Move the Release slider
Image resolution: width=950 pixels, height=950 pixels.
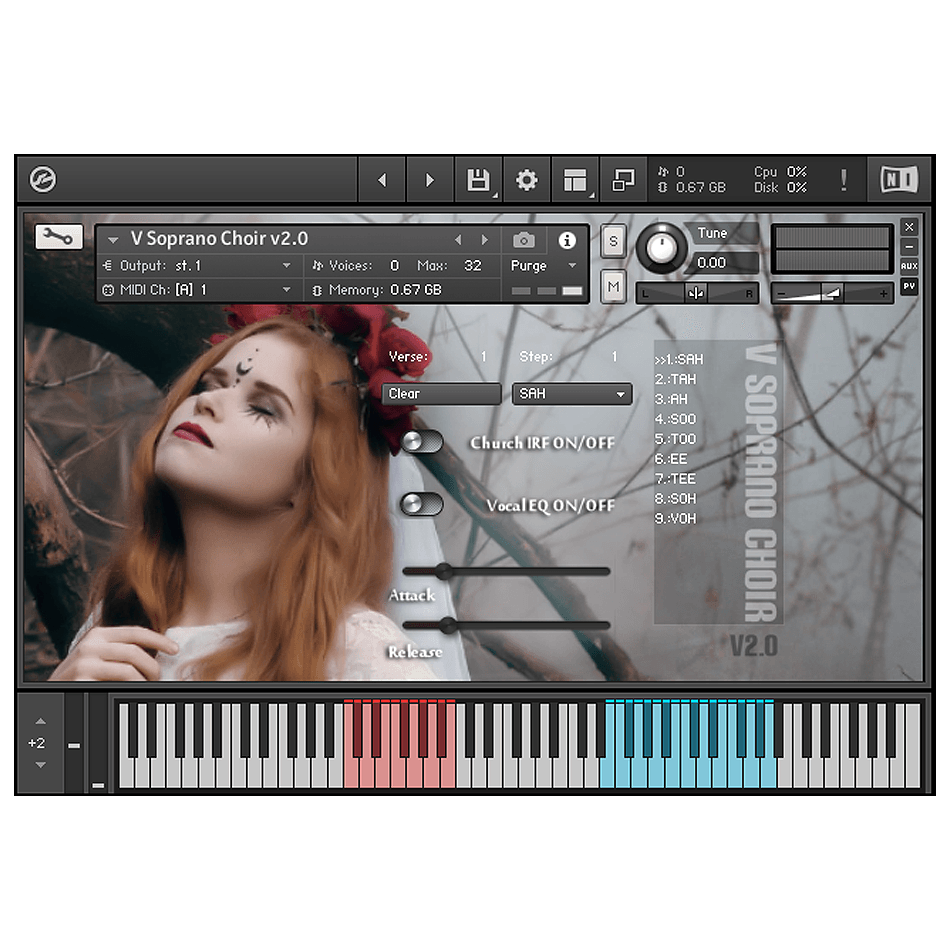[x=448, y=625]
